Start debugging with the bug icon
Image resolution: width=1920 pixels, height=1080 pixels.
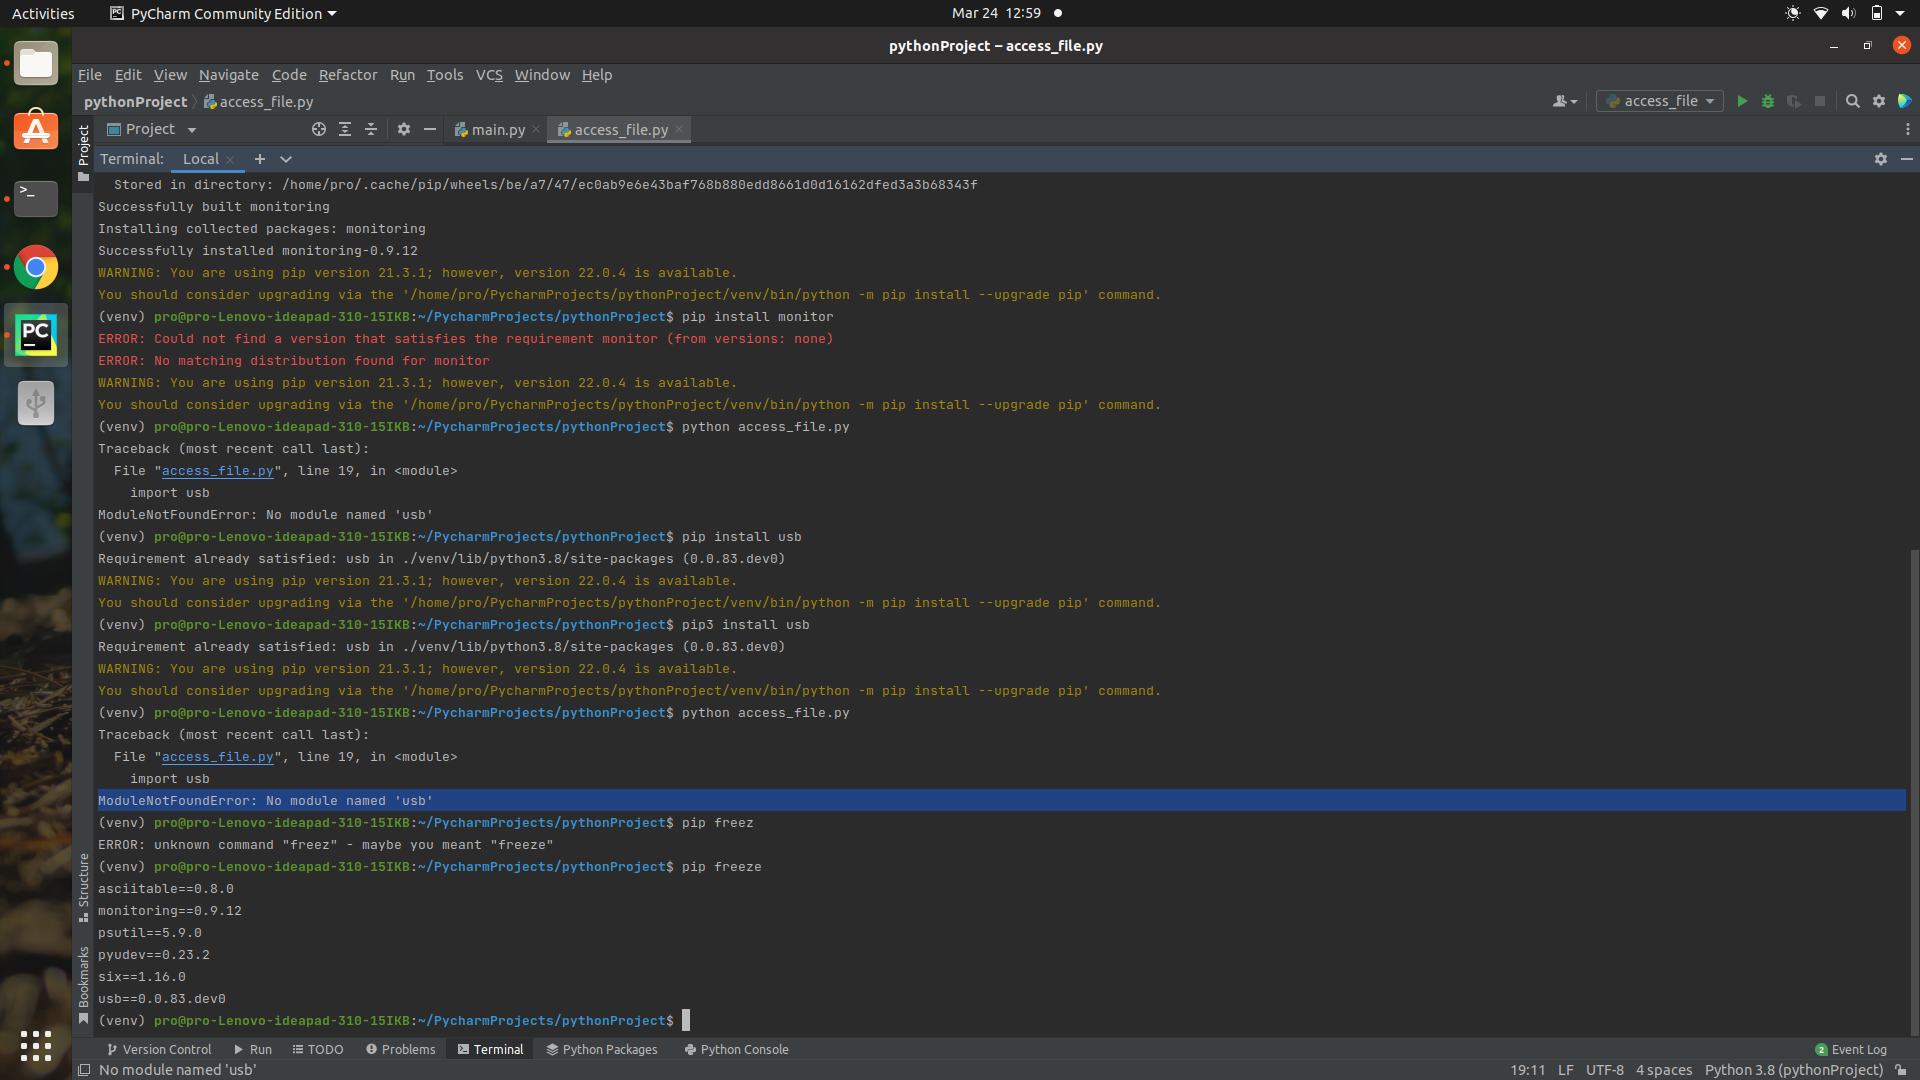pyautogui.click(x=1768, y=101)
